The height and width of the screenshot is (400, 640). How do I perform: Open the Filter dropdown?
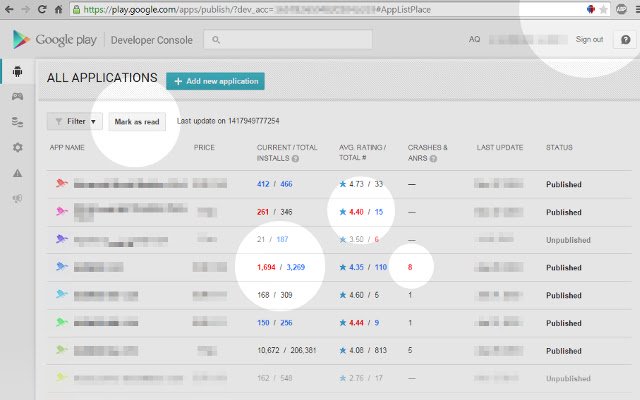75,121
